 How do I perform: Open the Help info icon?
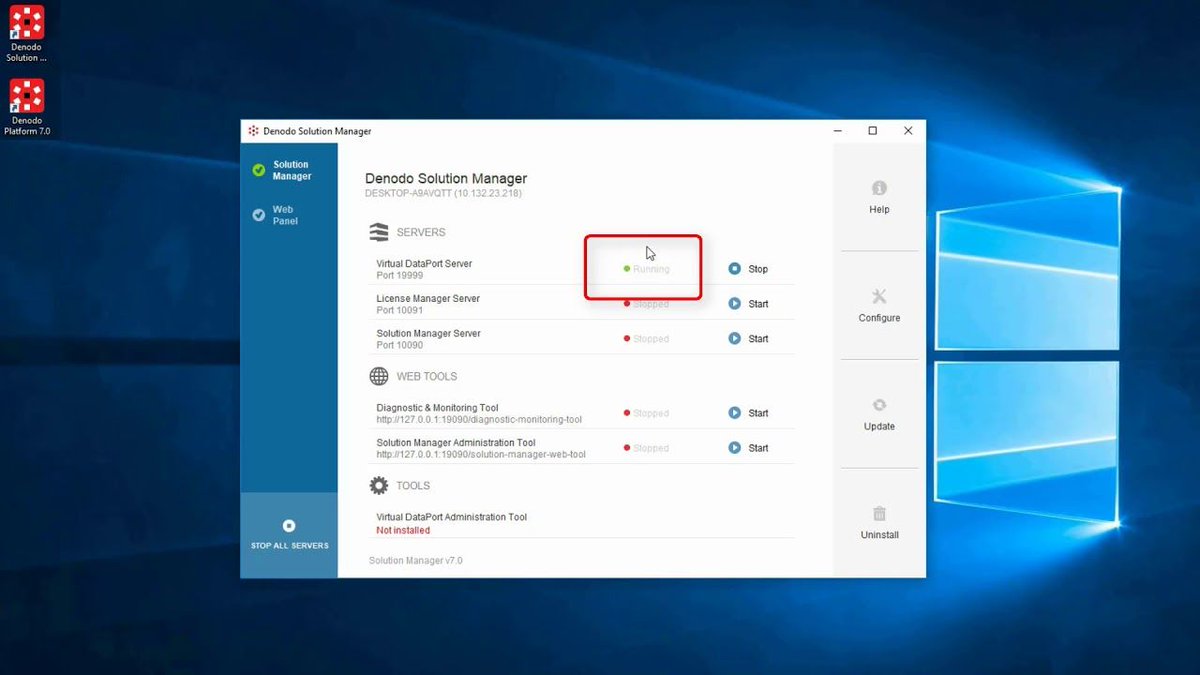tap(878, 186)
